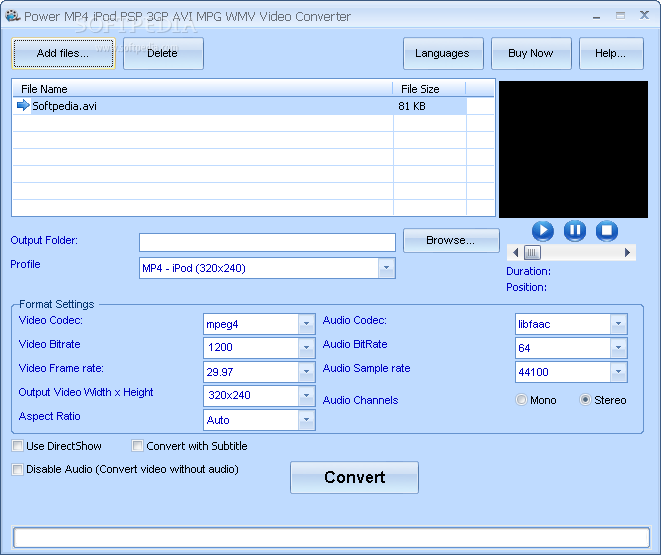The height and width of the screenshot is (555, 661).
Task: Click the Delete button
Action: 163,53
